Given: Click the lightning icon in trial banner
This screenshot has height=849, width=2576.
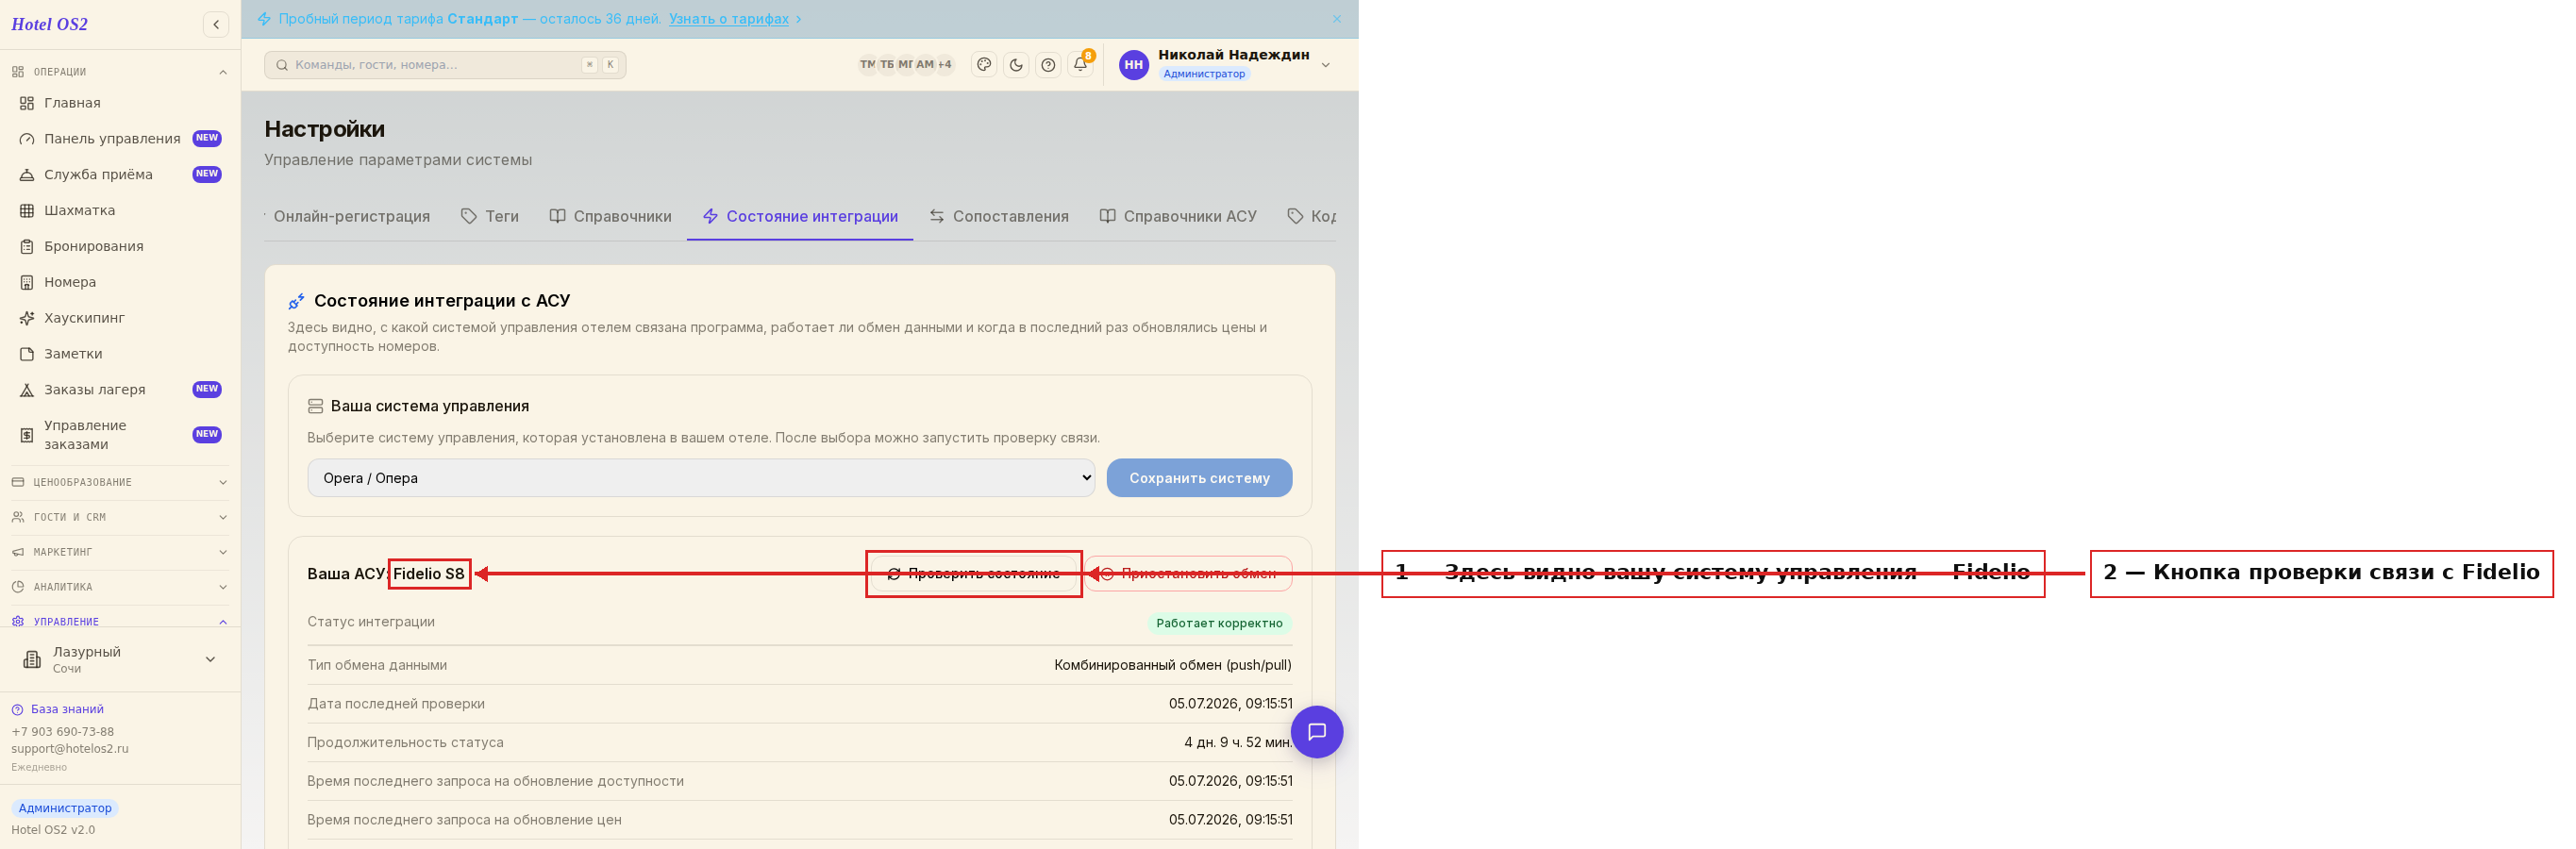Looking at the screenshot, I should point(264,19).
